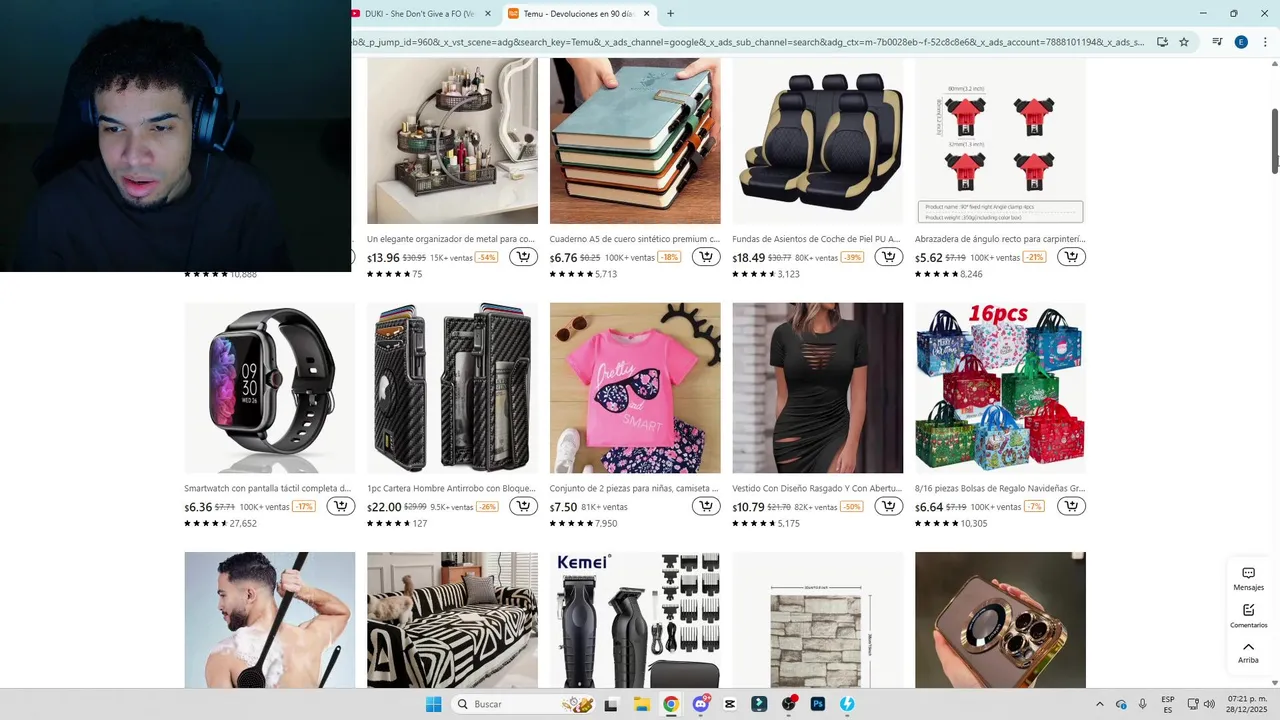Add the Cuaderno A5 notebook to cart
This screenshot has height=720, width=1280.
[x=706, y=257]
